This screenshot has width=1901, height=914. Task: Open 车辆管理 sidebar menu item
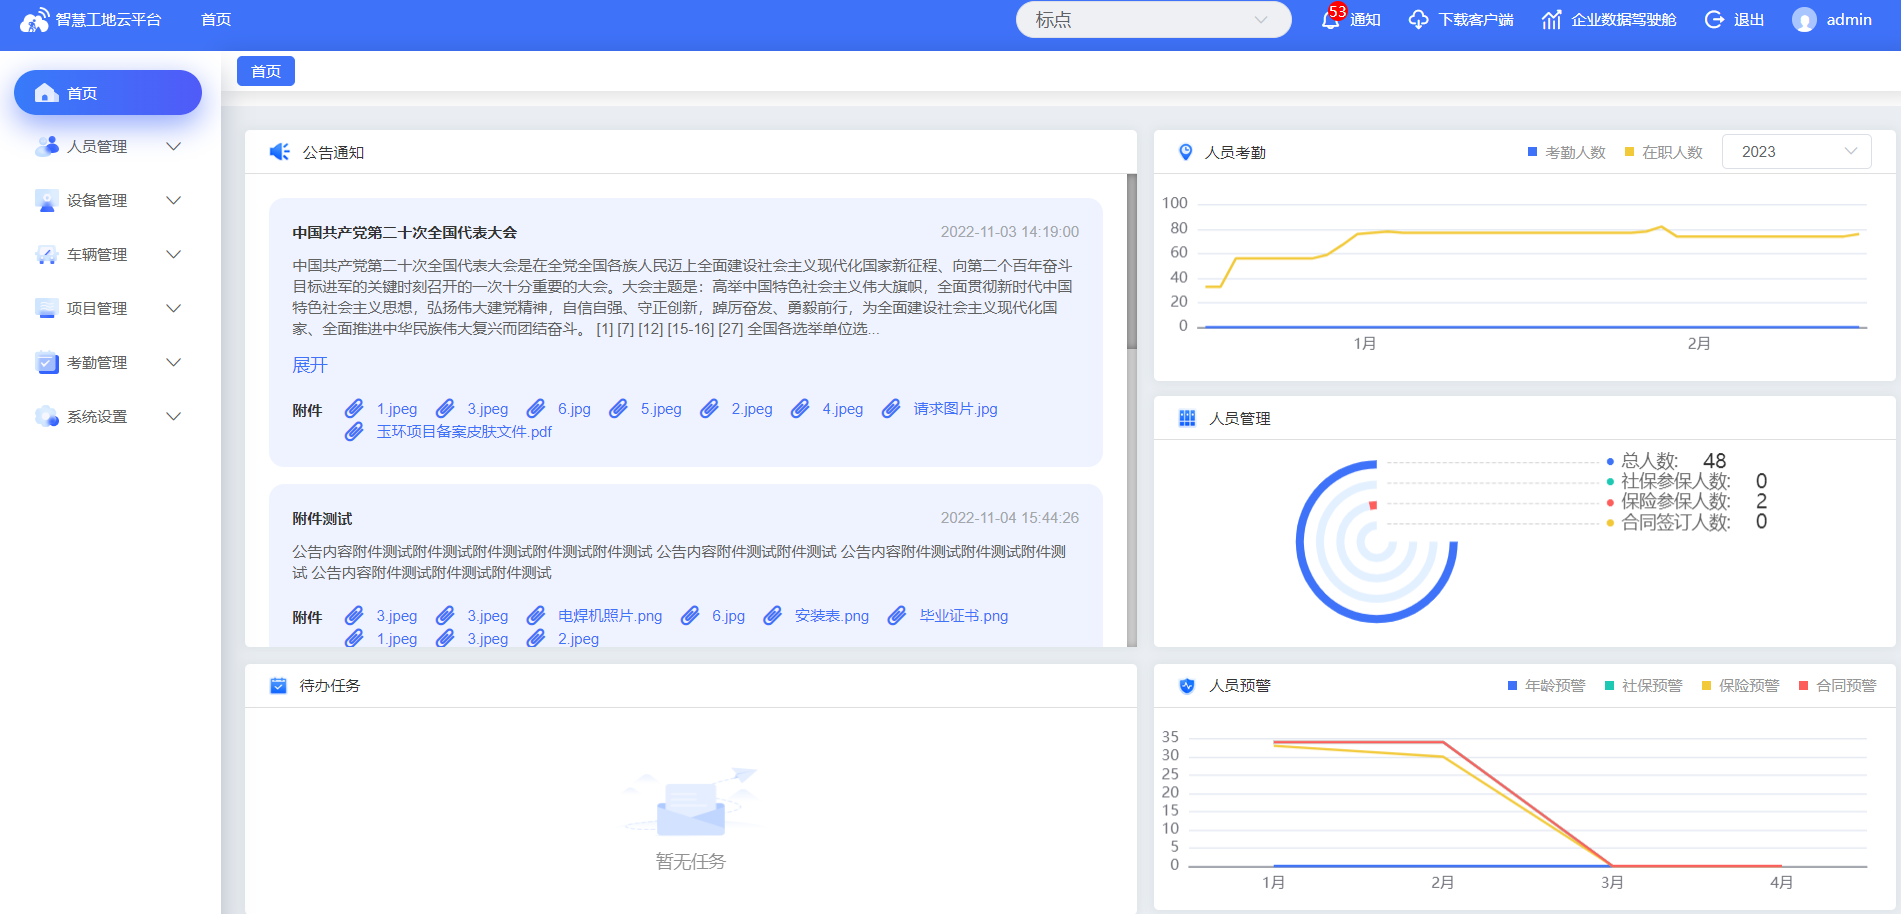tap(108, 254)
